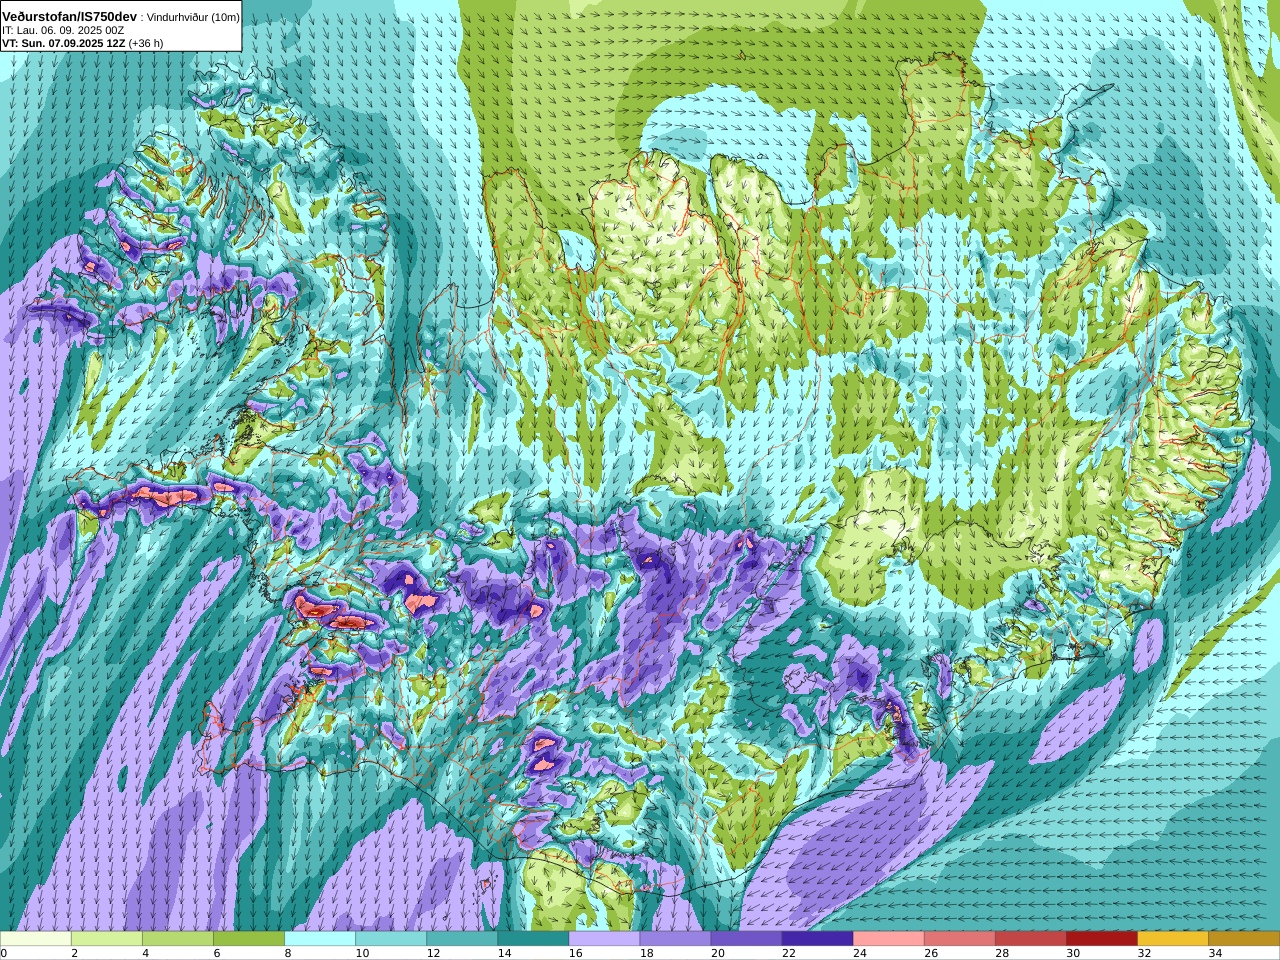Click the light pink 24–26 legend swatch
Viewport: 1280px width, 960px height.
[888, 939]
